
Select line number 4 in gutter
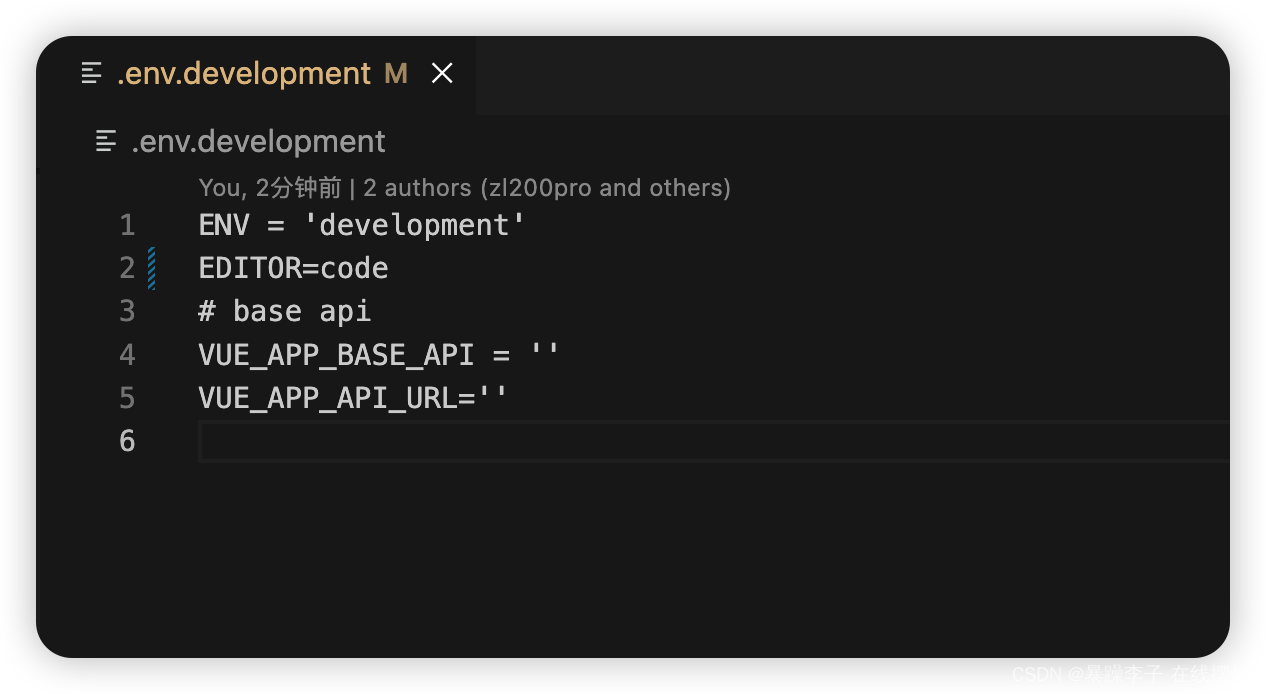127,355
